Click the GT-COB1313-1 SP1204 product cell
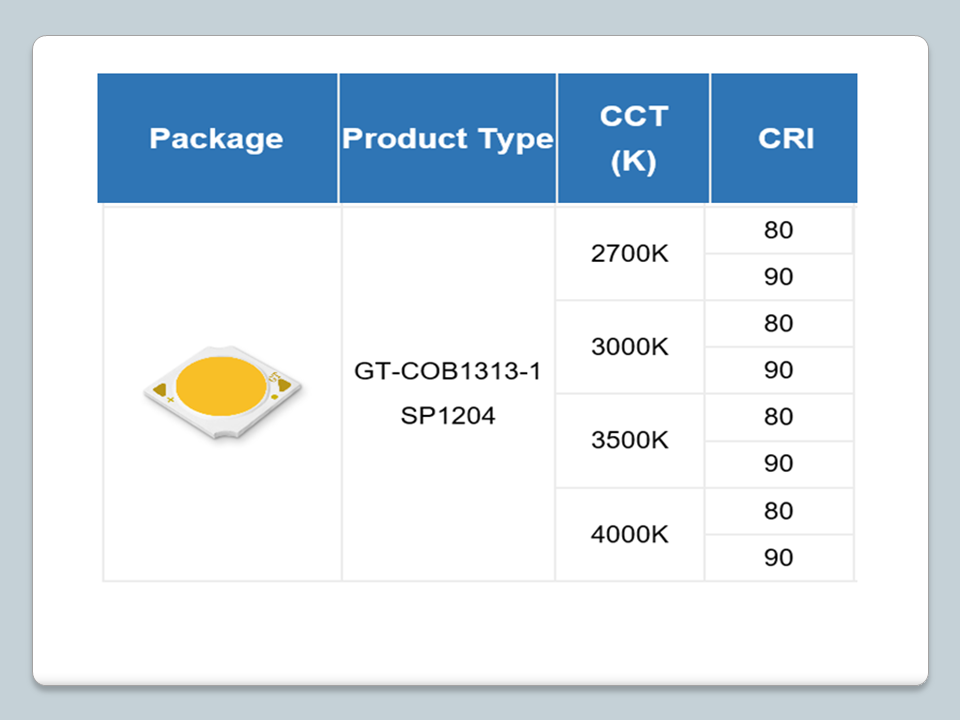Viewport: 960px width, 720px height. (447, 394)
